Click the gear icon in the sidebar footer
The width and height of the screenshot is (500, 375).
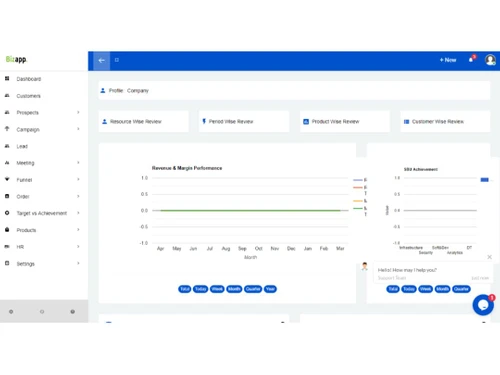[11, 312]
